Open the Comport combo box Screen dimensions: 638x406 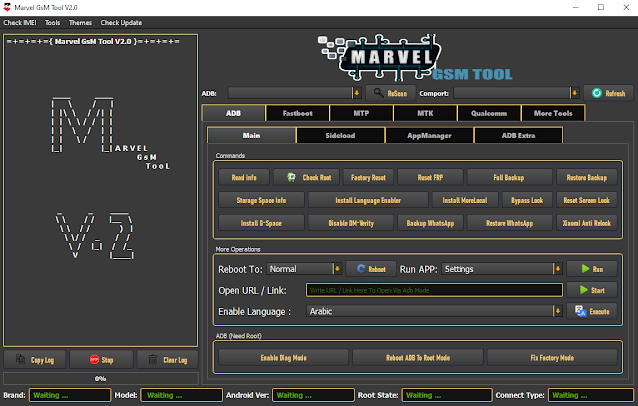pyautogui.click(x=516, y=93)
